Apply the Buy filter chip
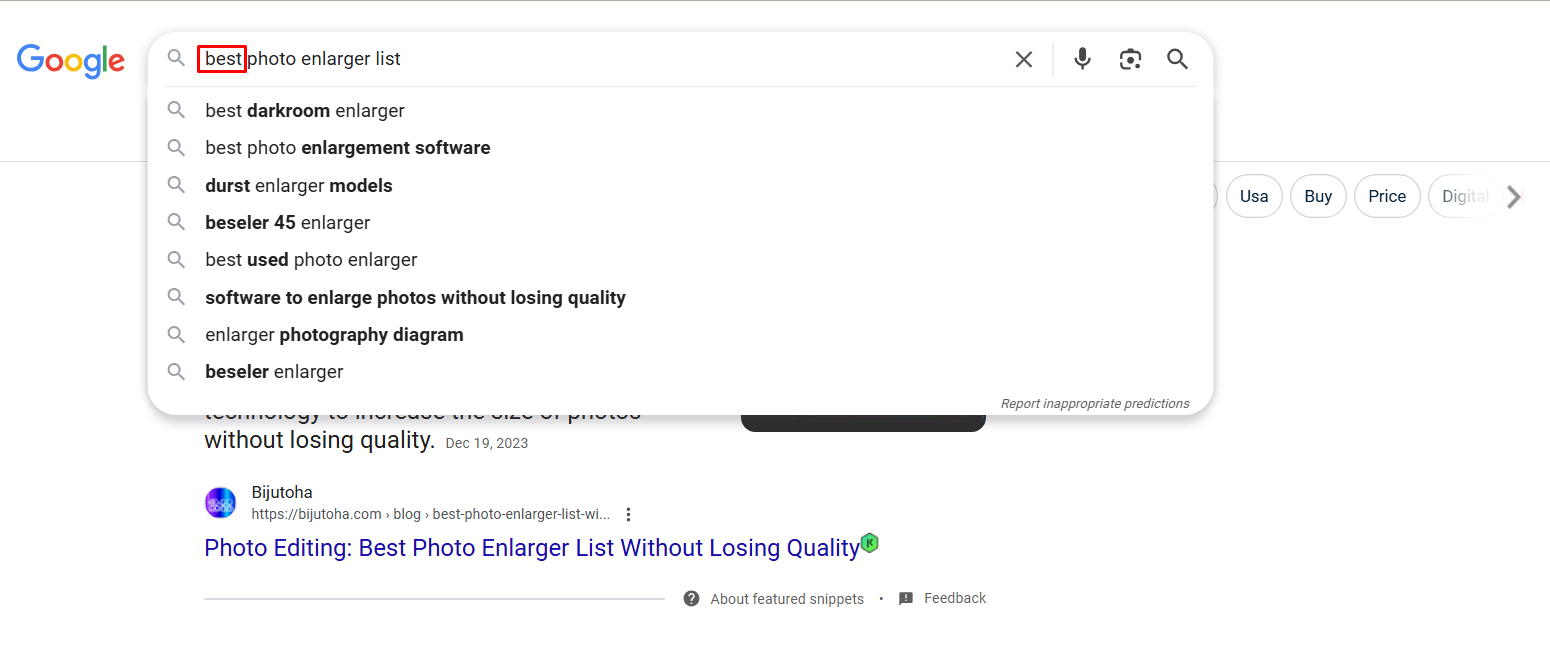Image resolution: width=1550 pixels, height=662 pixels. pos(1318,196)
